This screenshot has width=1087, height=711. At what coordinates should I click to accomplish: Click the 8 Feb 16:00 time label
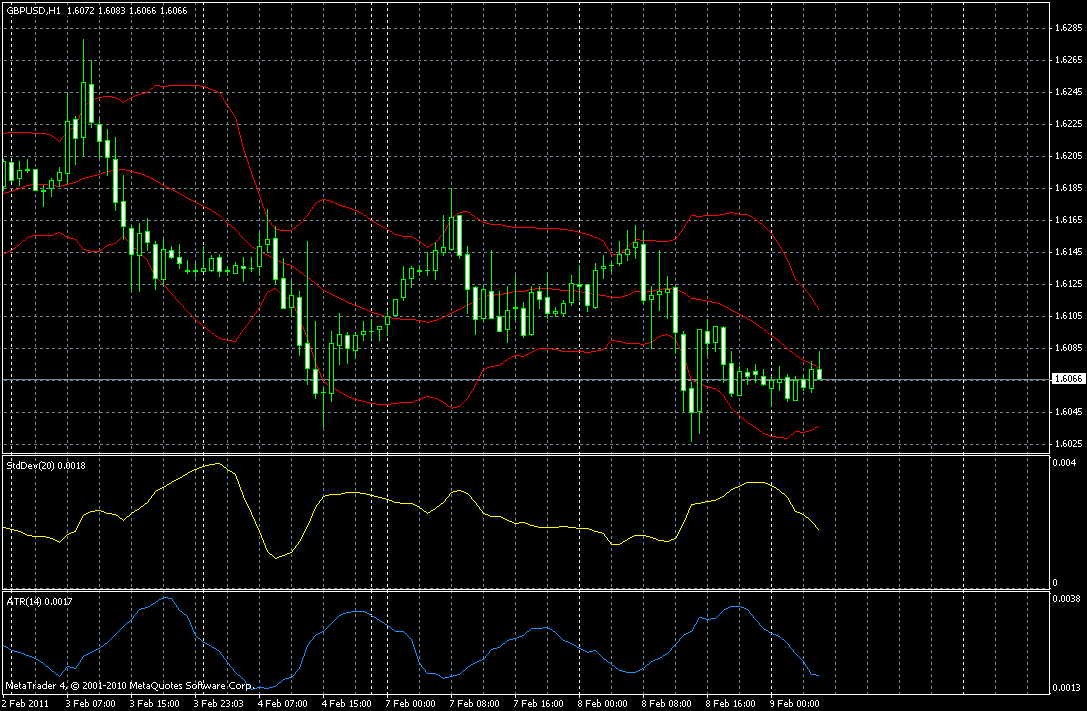coord(730,703)
